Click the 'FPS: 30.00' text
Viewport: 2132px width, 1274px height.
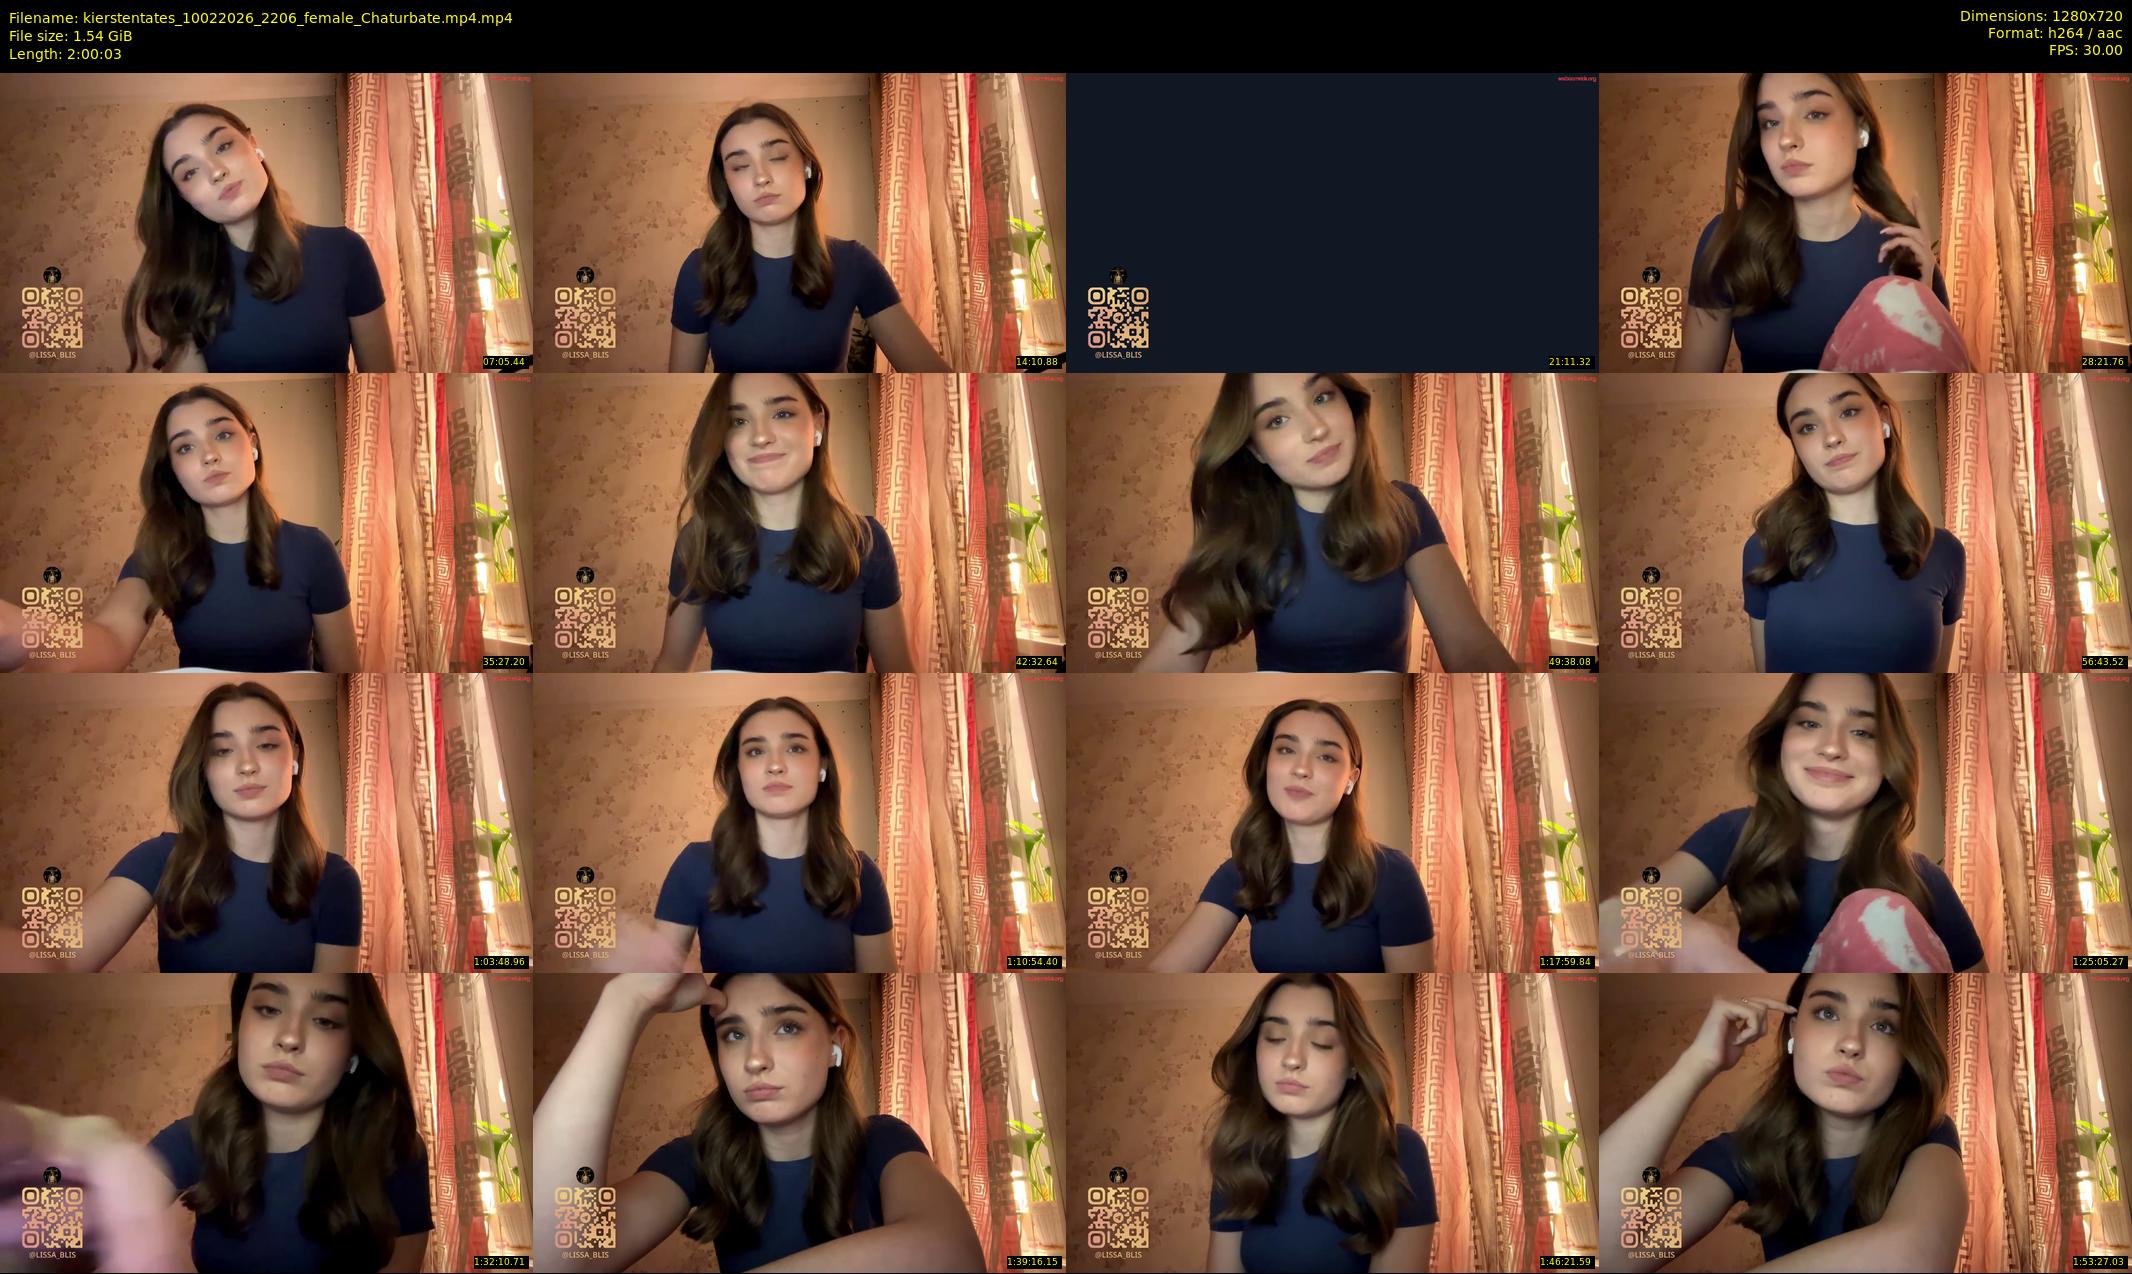[2085, 50]
